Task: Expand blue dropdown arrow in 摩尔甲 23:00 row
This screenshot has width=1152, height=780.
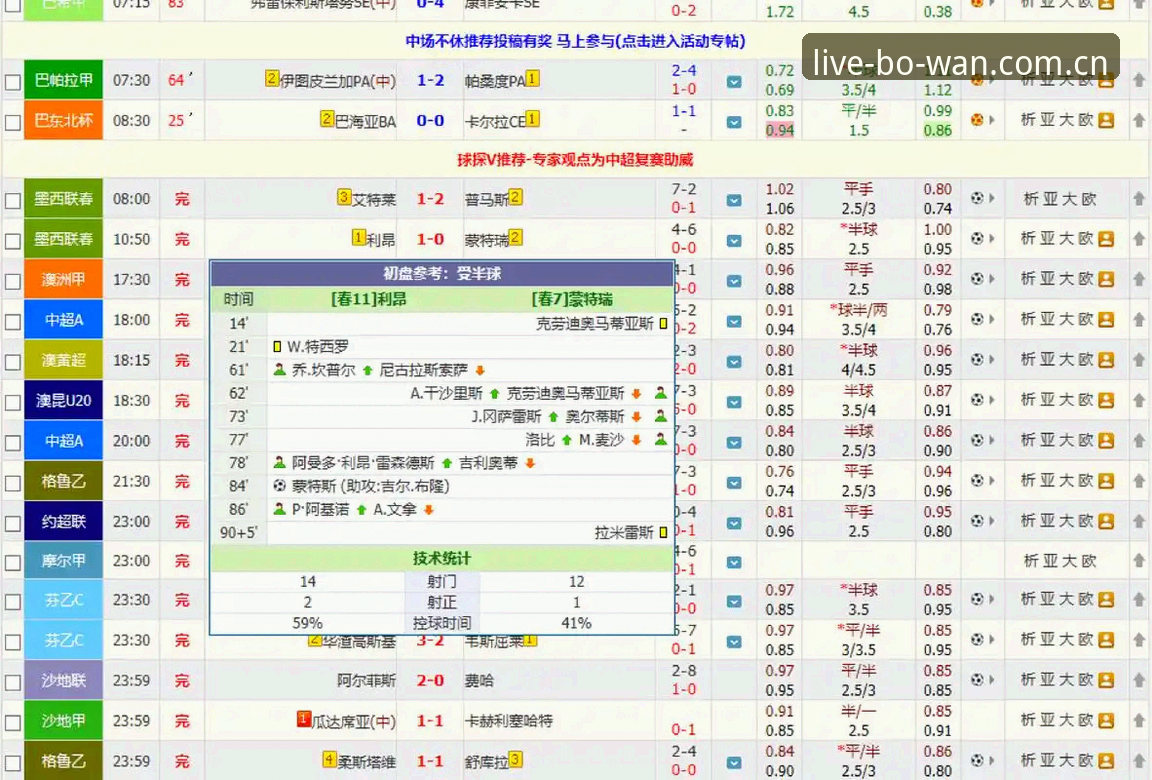Action: (x=734, y=563)
